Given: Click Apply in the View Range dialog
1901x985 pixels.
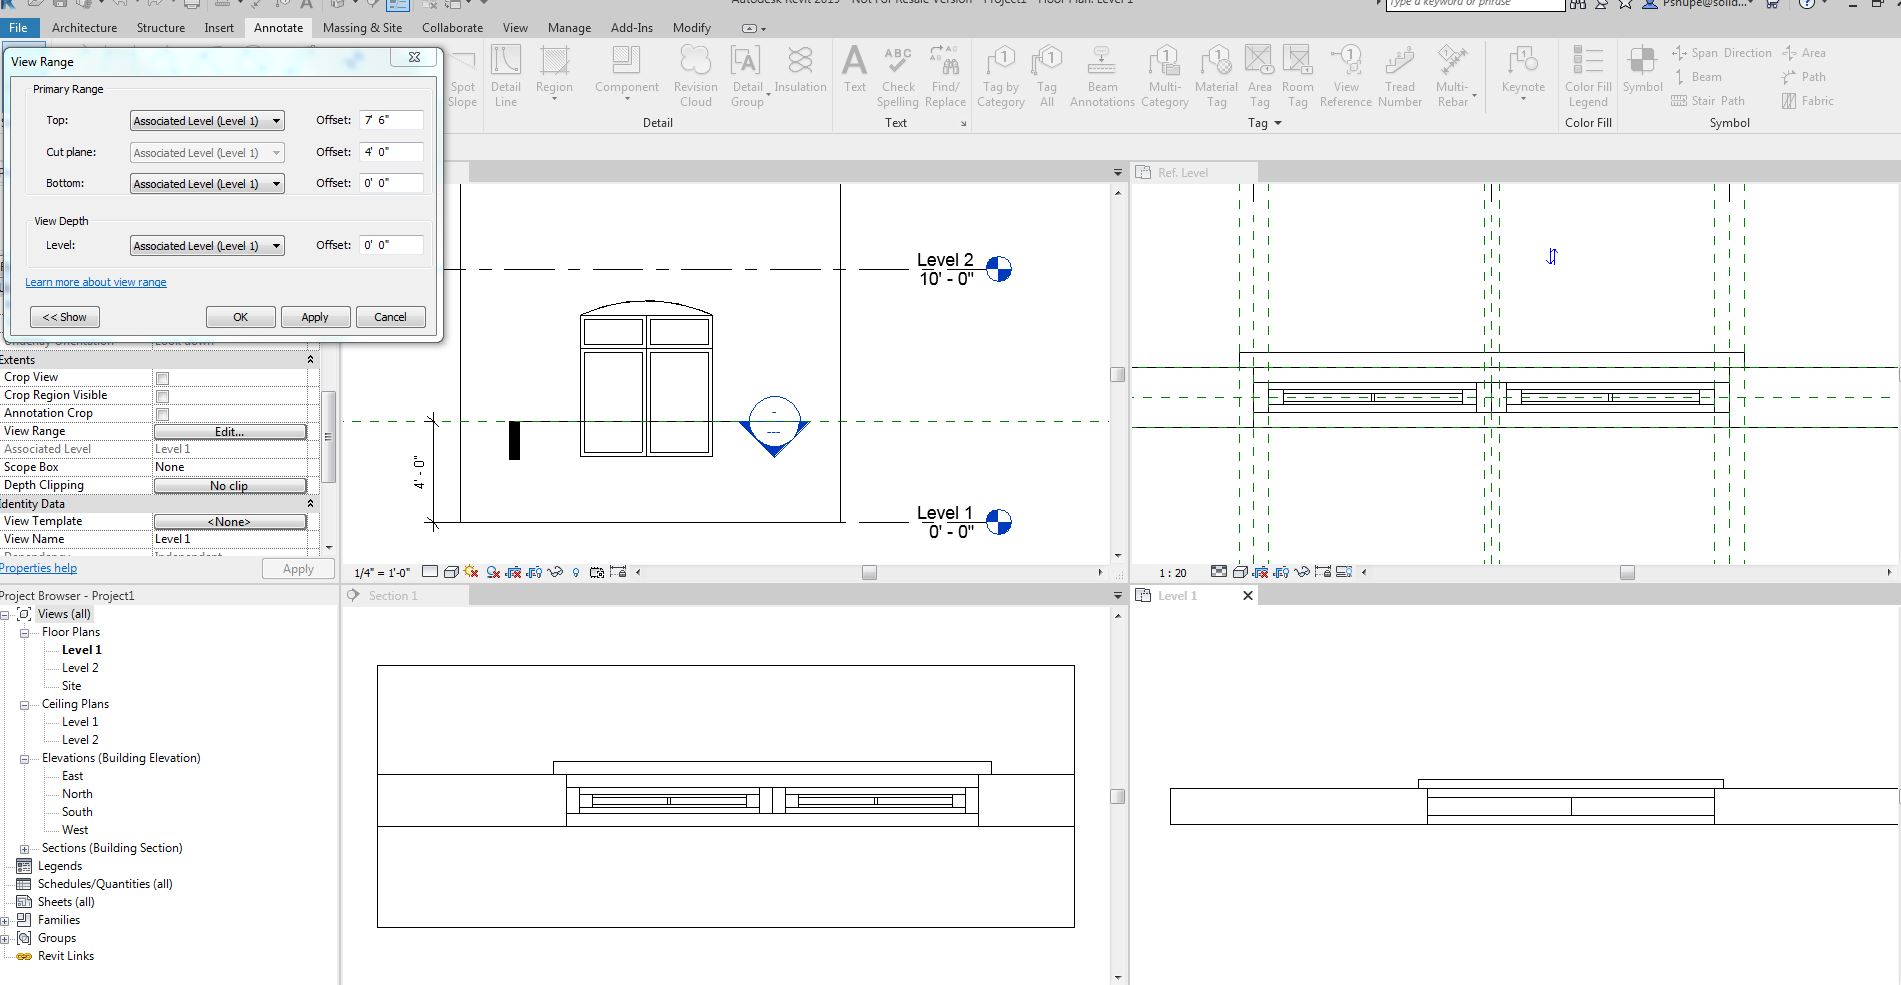Looking at the screenshot, I should click(x=315, y=316).
